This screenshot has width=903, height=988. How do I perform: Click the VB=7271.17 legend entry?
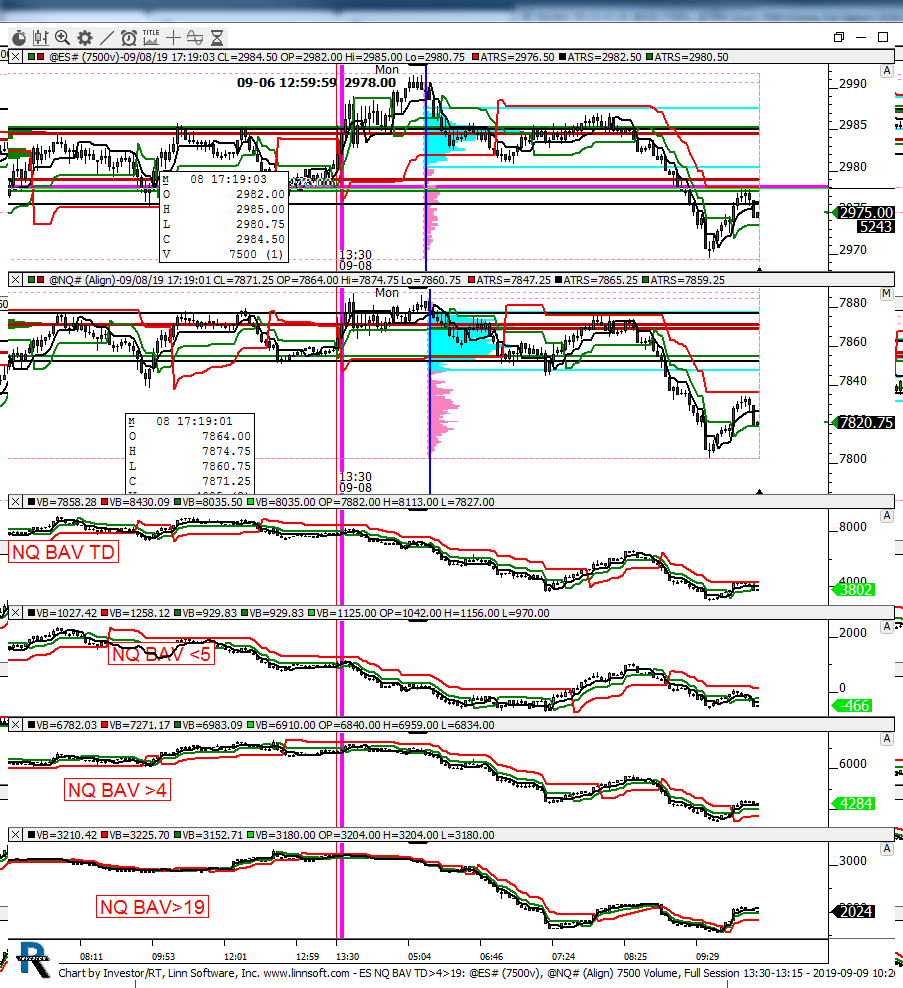pos(135,725)
